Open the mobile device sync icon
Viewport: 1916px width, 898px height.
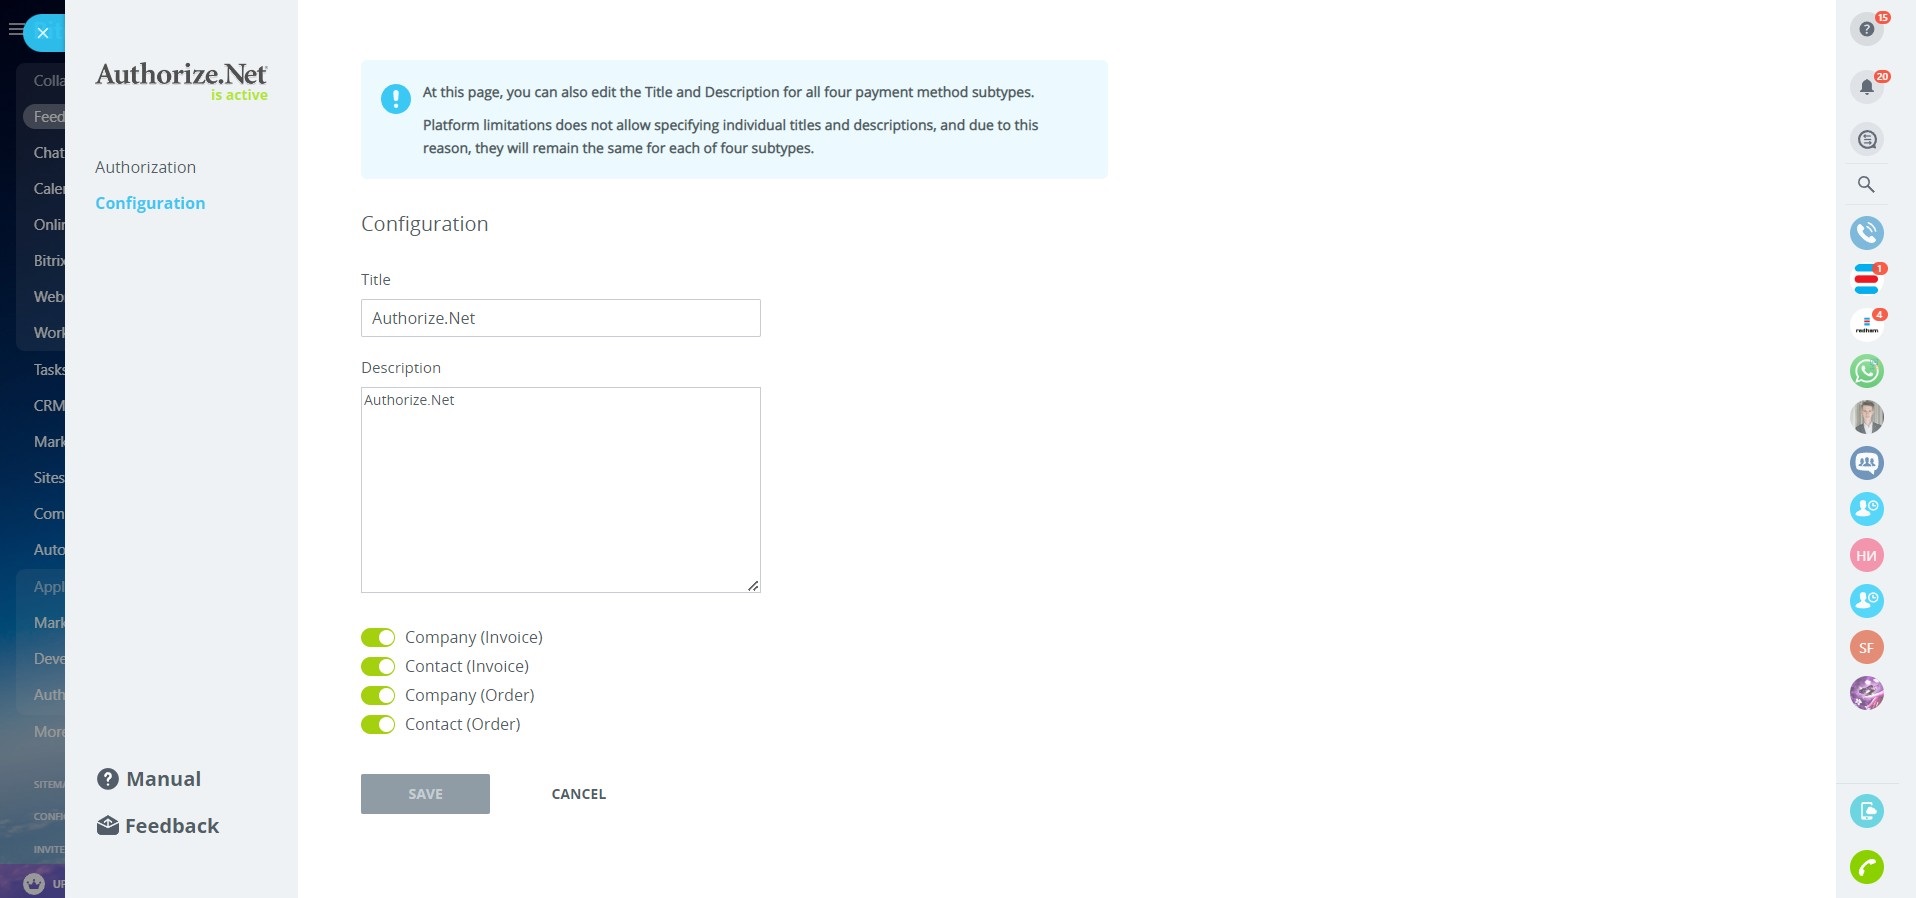point(1868,811)
